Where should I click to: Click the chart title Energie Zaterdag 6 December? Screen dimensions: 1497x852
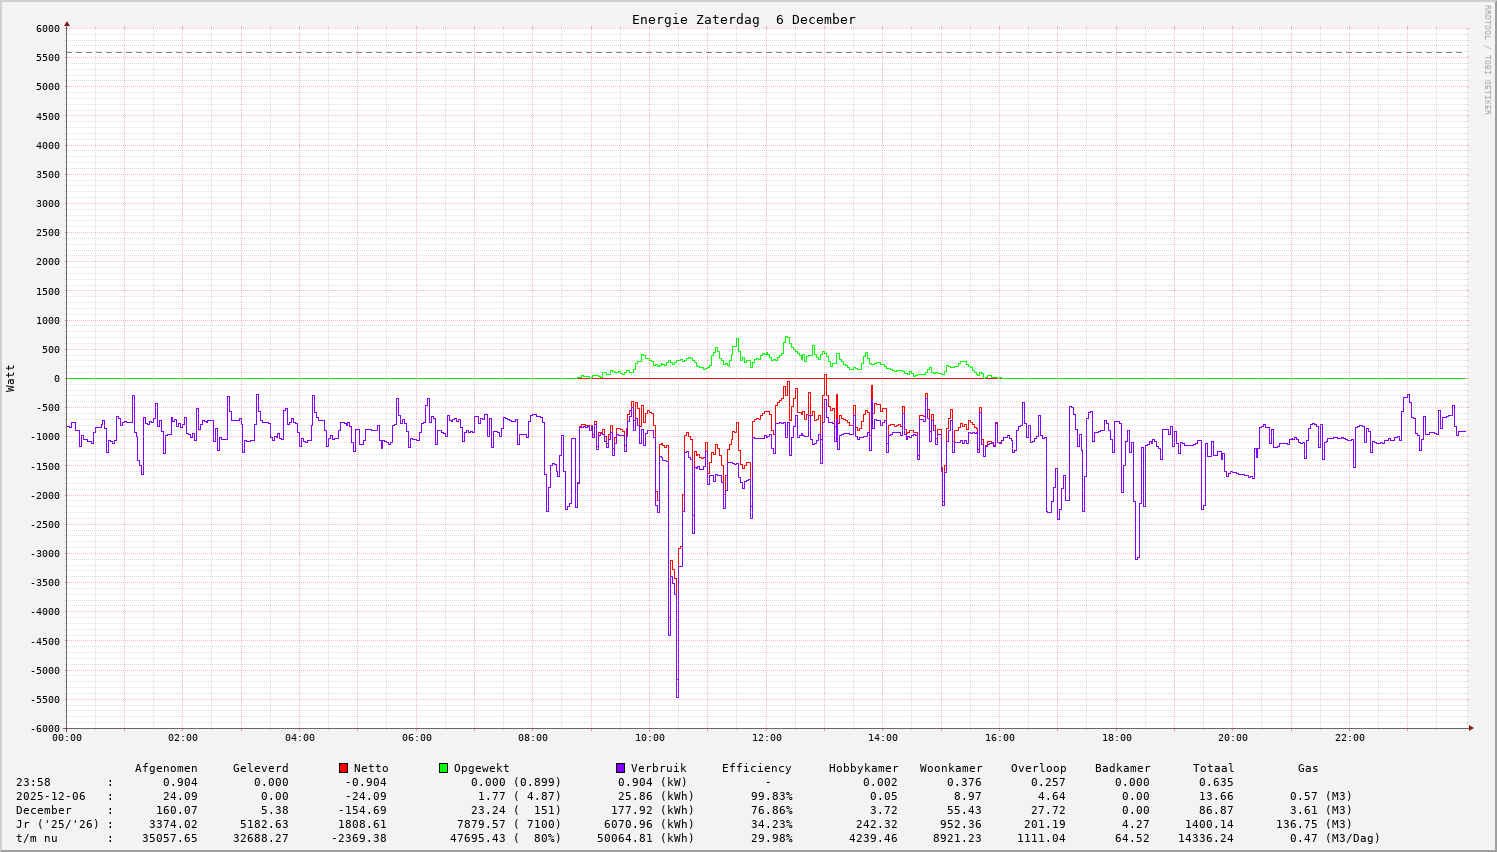tap(743, 20)
